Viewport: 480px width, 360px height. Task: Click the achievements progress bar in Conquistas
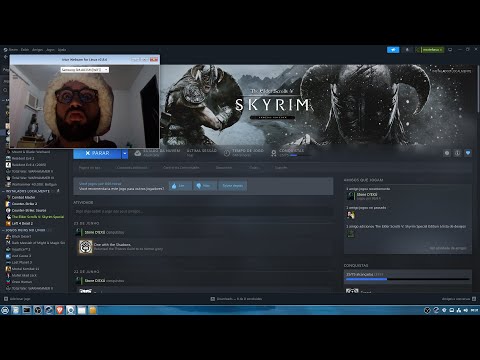coord(408,279)
